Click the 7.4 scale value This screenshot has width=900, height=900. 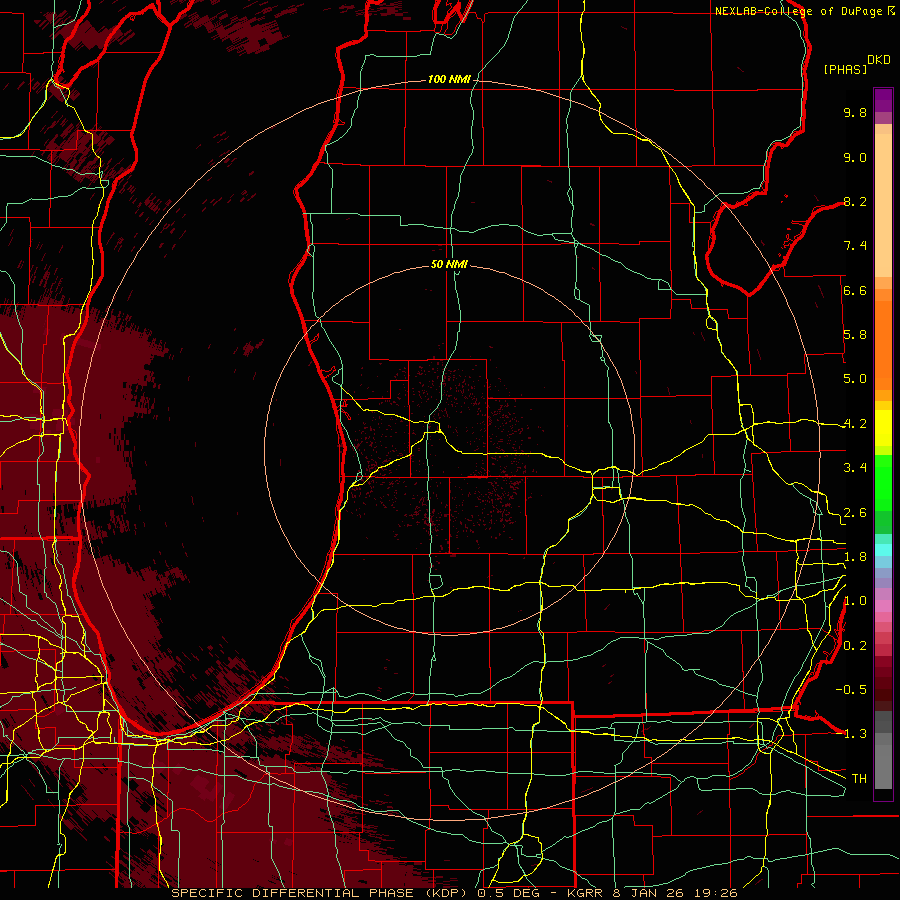(x=855, y=246)
